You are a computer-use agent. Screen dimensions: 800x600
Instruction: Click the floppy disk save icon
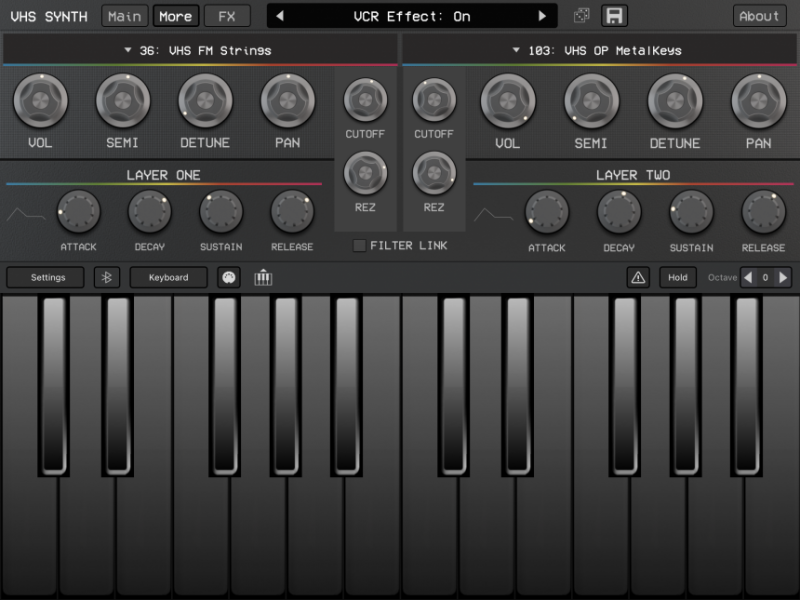(x=613, y=15)
